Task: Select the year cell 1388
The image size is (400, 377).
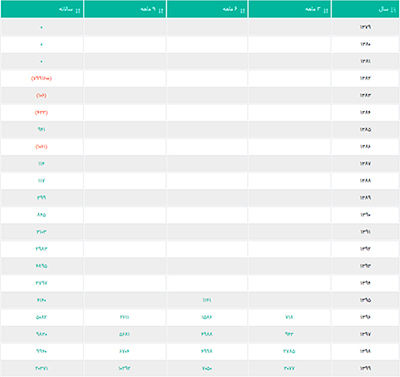Action: (365, 181)
